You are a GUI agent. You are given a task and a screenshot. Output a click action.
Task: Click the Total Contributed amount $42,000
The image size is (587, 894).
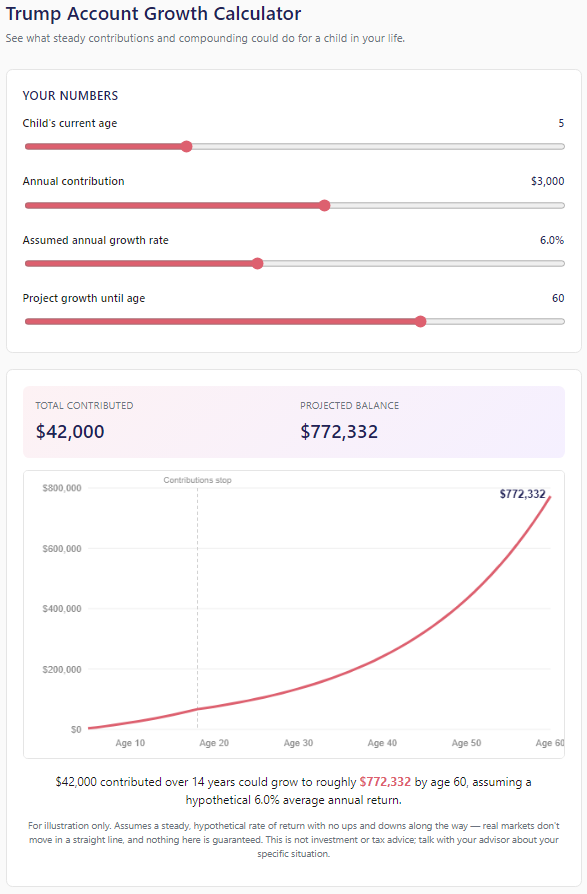70,432
